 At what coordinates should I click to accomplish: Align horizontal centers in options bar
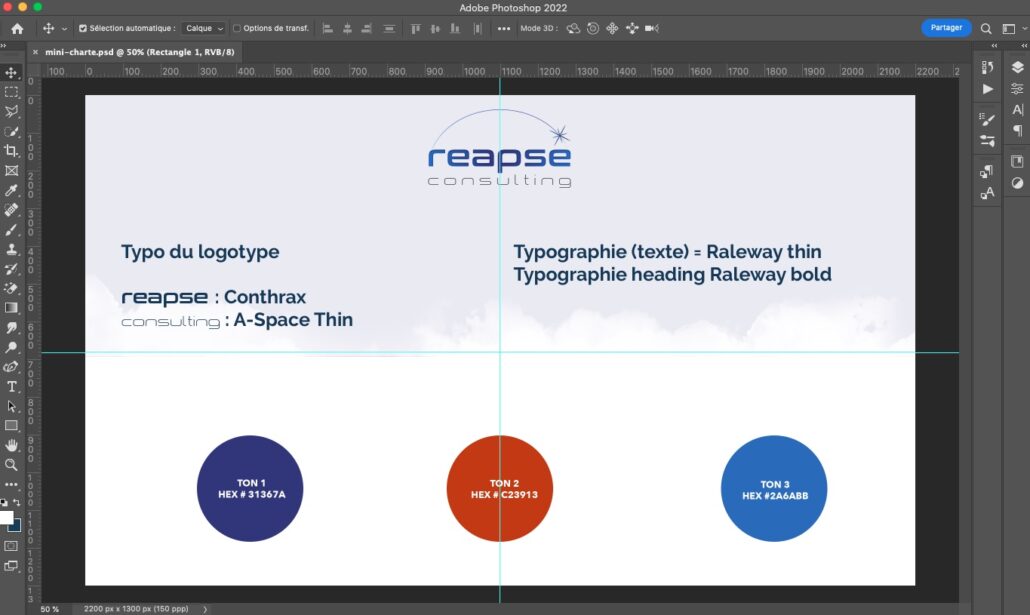tap(347, 28)
